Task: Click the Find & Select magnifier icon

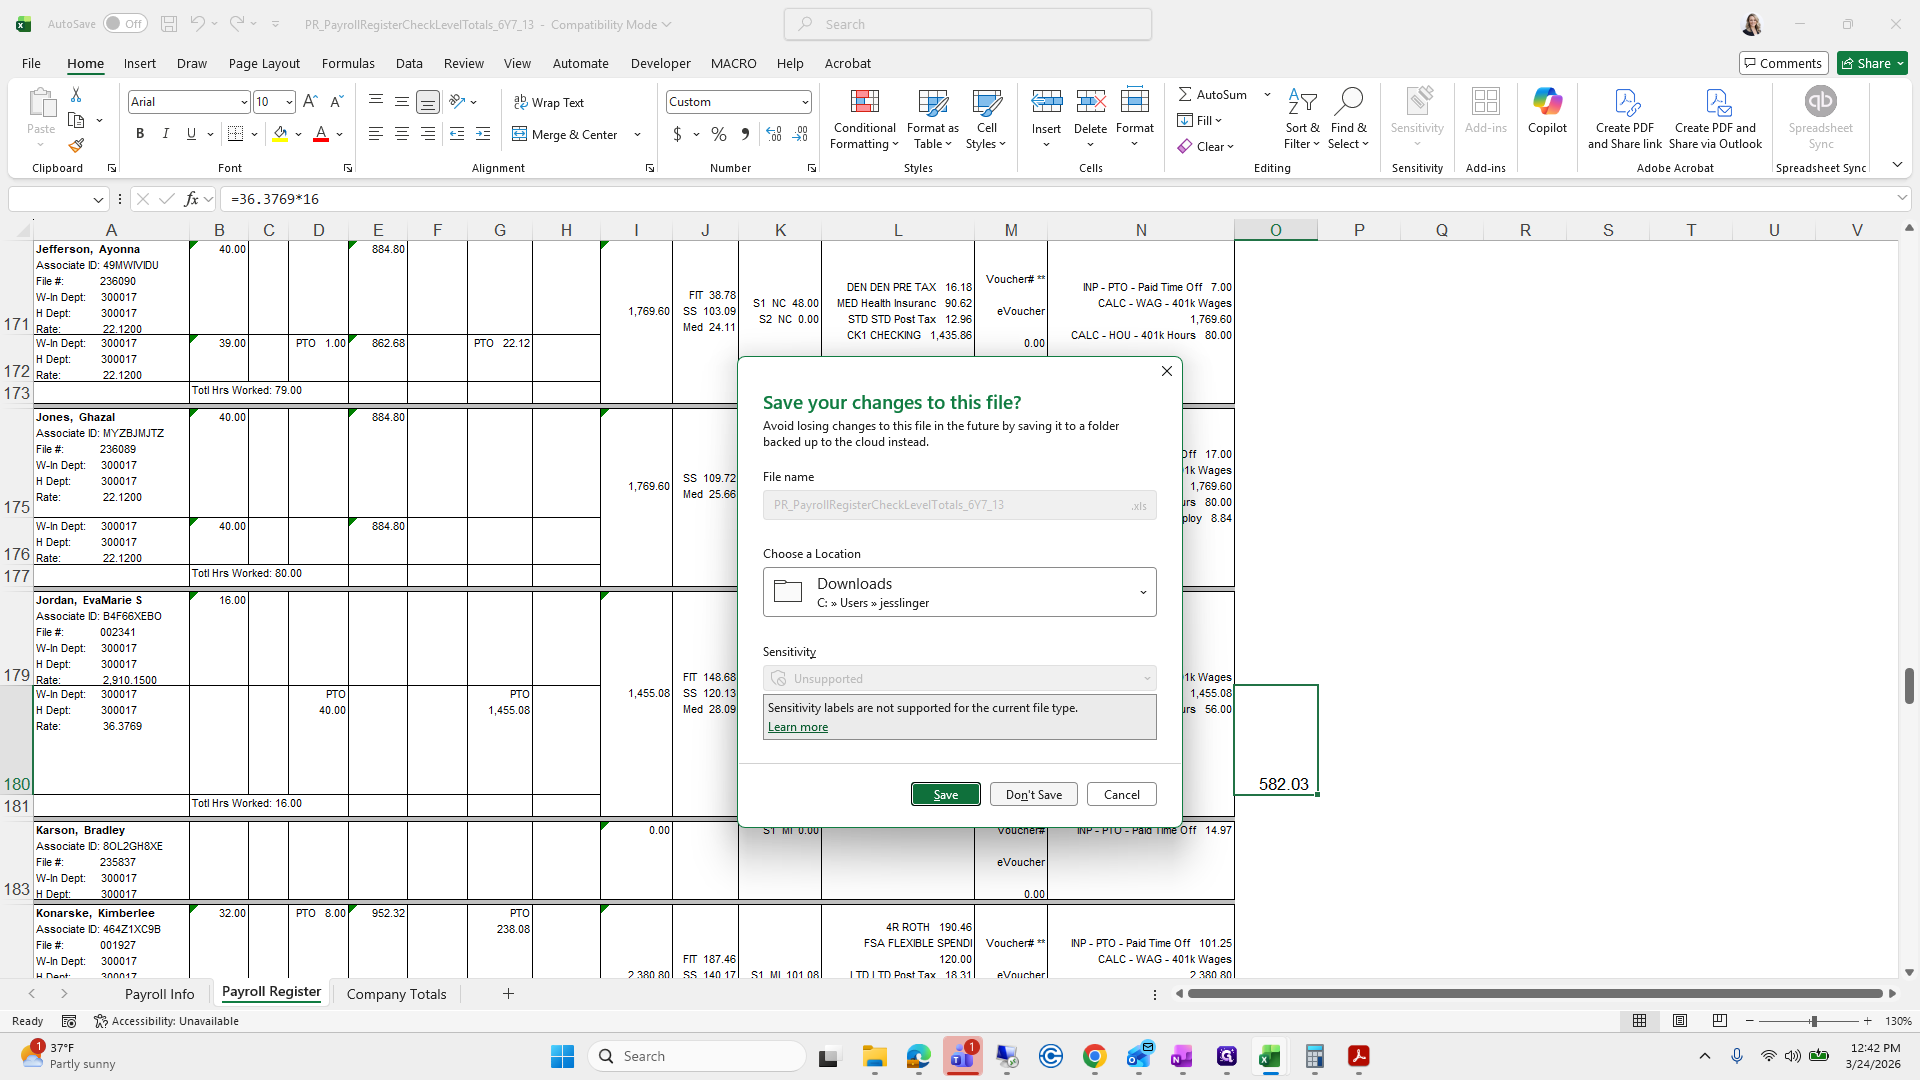Action: click(1348, 102)
